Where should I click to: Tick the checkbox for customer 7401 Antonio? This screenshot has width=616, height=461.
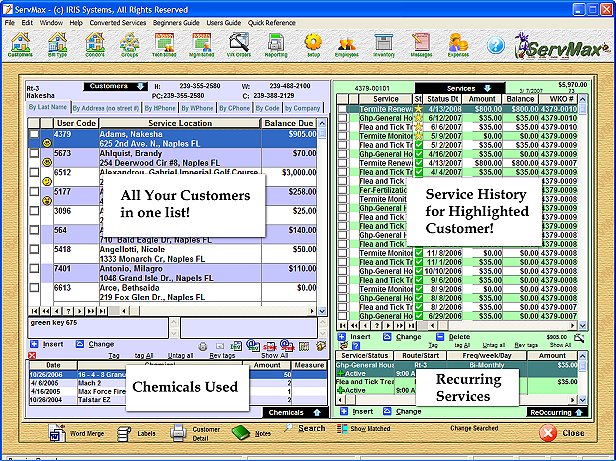(x=34, y=268)
